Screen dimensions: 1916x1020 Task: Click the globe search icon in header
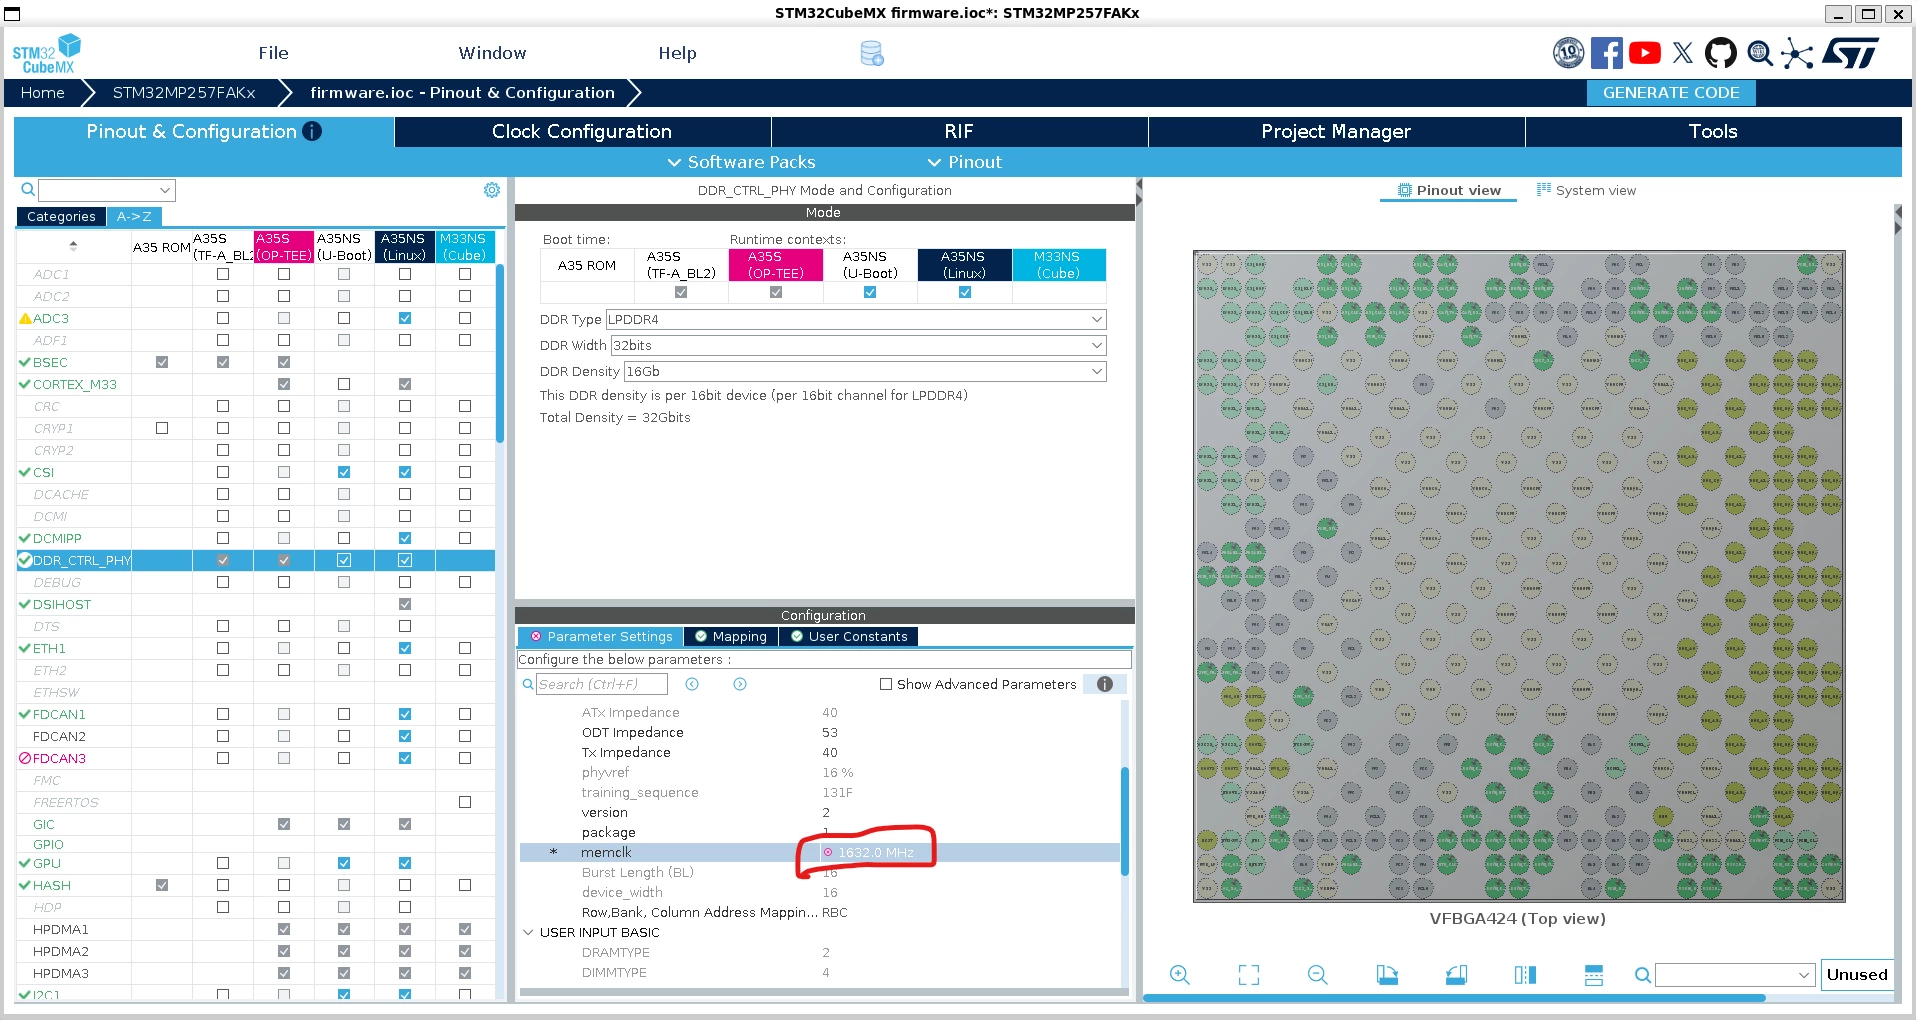[x=1760, y=53]
